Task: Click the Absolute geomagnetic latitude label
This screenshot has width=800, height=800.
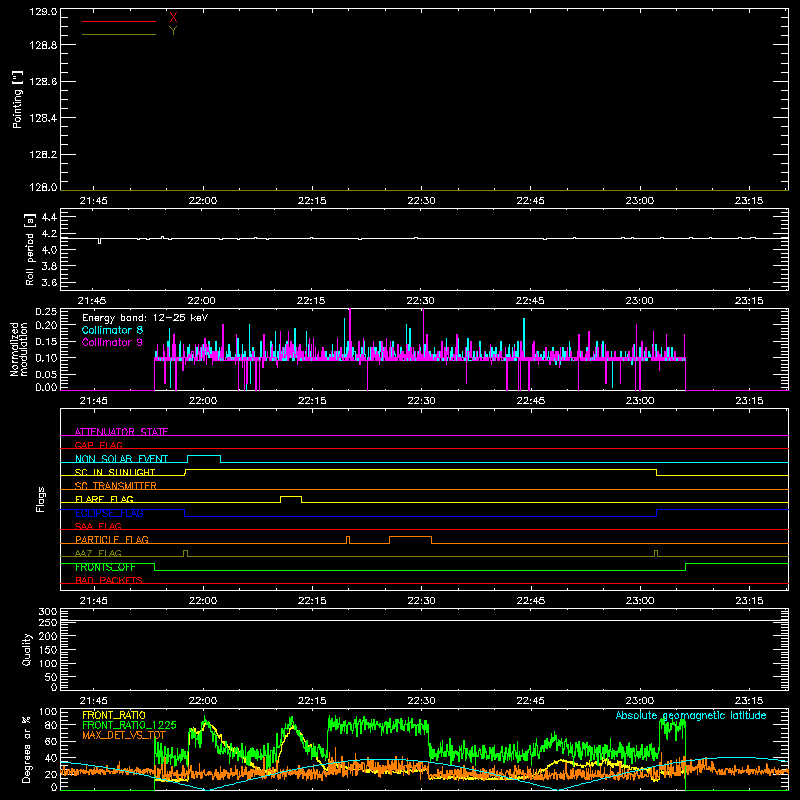Action: click(x=691, y=715)
